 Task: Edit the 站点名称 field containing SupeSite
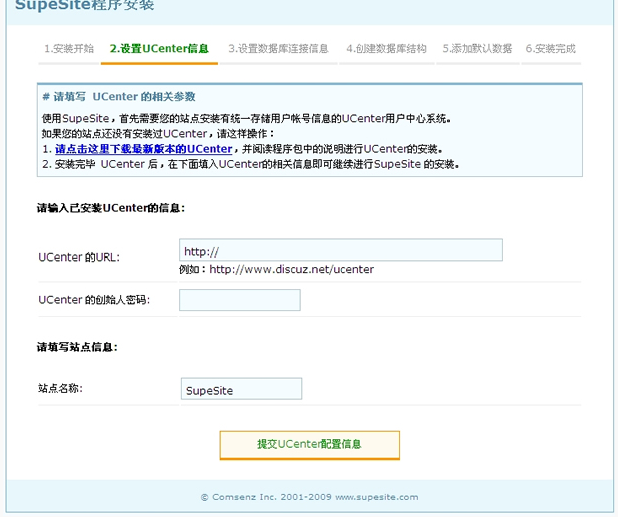click(242, 389)
